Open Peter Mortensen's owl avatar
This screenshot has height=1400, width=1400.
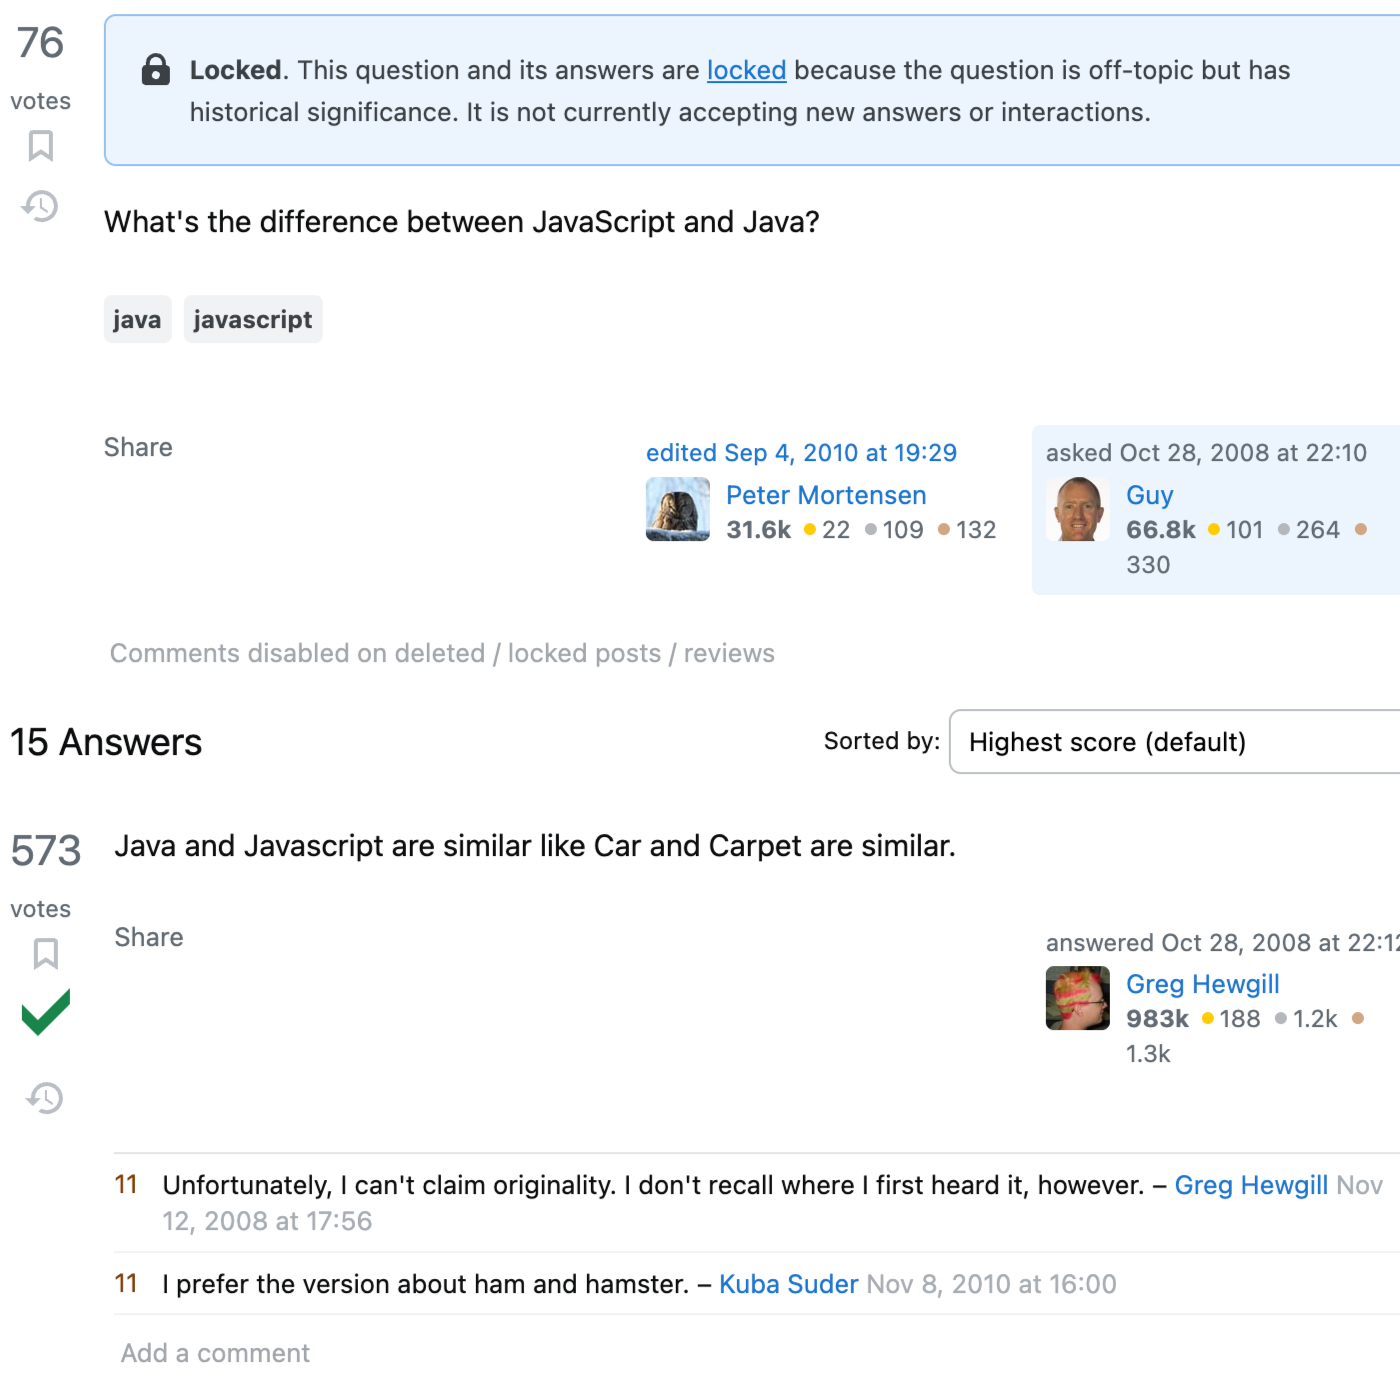pyautogui.click(x=678, y=509)
